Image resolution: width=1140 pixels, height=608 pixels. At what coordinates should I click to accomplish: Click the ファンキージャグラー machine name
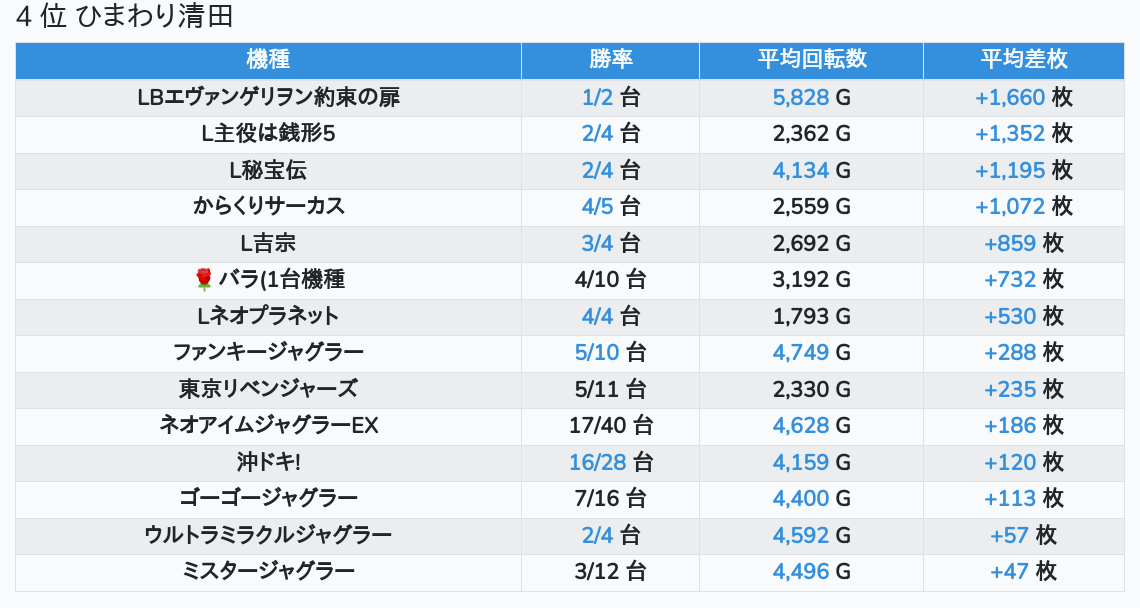[268, 352]
